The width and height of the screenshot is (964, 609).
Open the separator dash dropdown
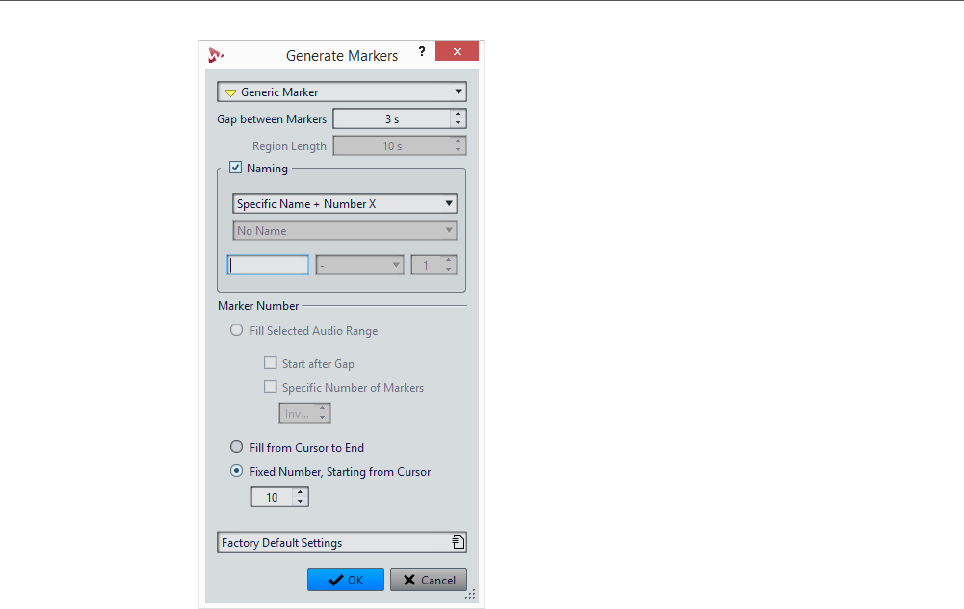pos(360,265)
